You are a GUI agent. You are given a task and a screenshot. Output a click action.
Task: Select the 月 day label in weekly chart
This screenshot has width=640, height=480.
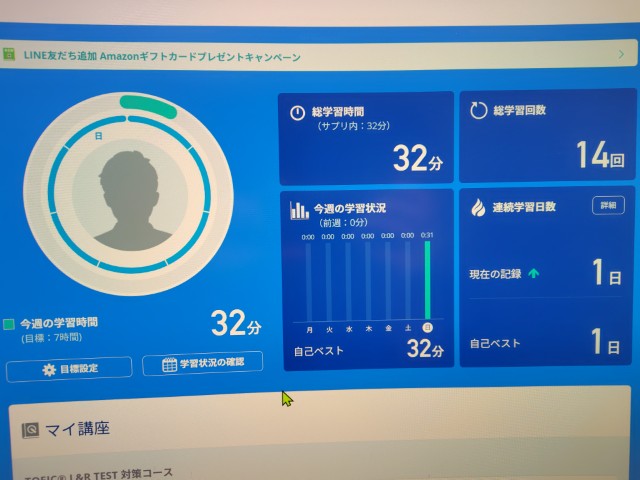coord(309,328)
